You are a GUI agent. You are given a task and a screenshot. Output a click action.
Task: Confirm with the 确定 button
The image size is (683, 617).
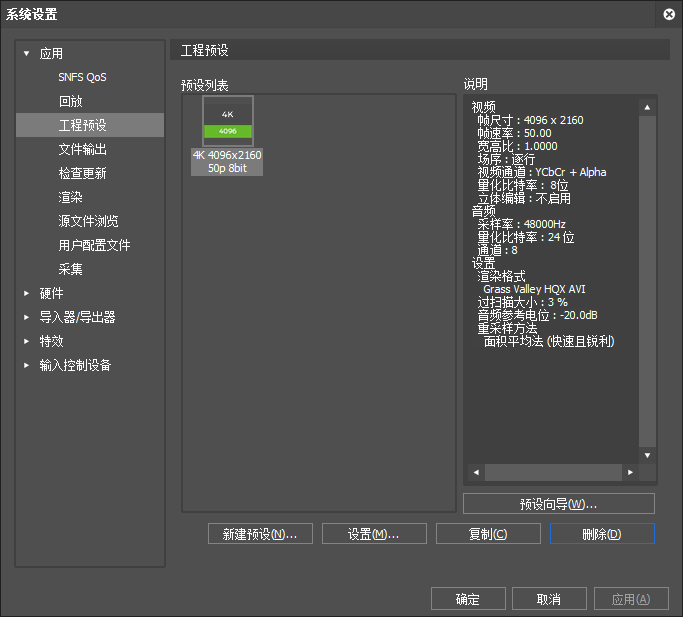tap(468, 599)
